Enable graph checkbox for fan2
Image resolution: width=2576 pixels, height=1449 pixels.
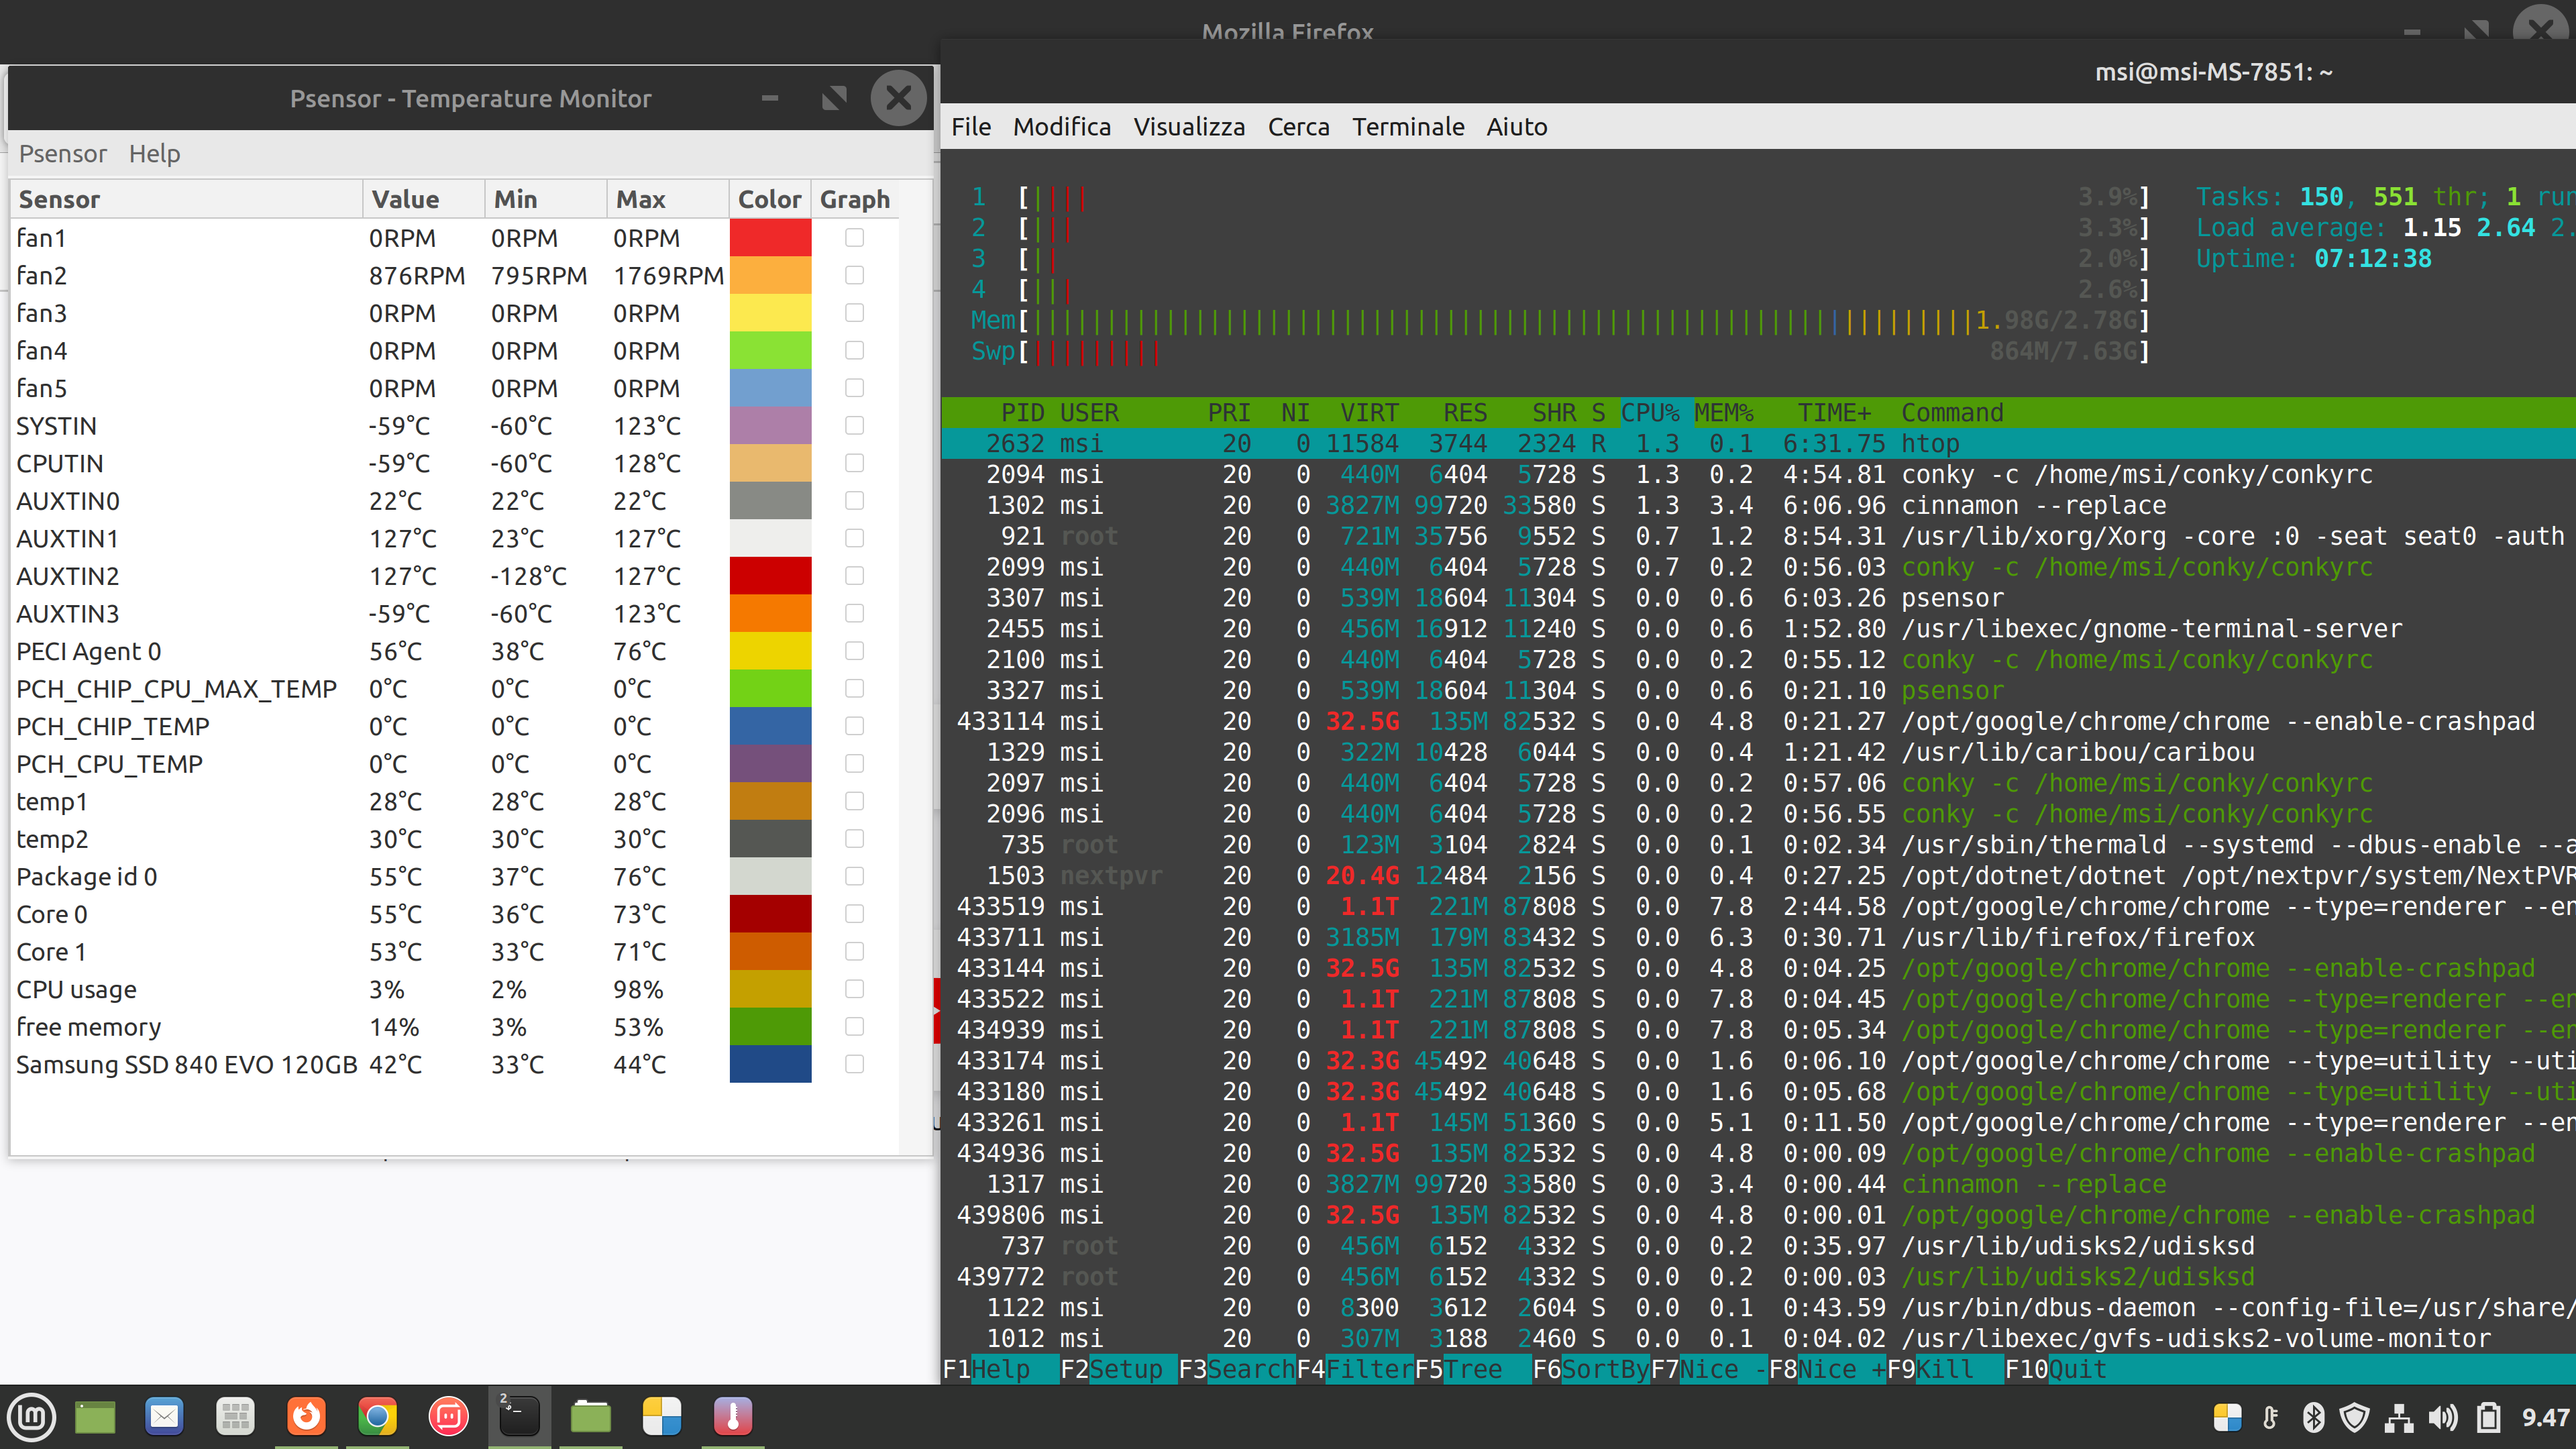click(x=854, y=275)
